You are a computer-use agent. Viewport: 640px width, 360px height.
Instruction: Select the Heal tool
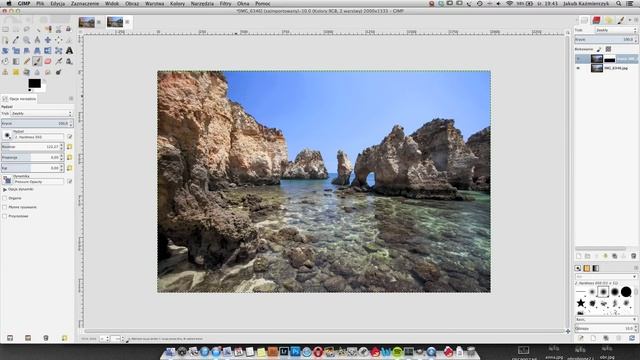click(16, 72)
